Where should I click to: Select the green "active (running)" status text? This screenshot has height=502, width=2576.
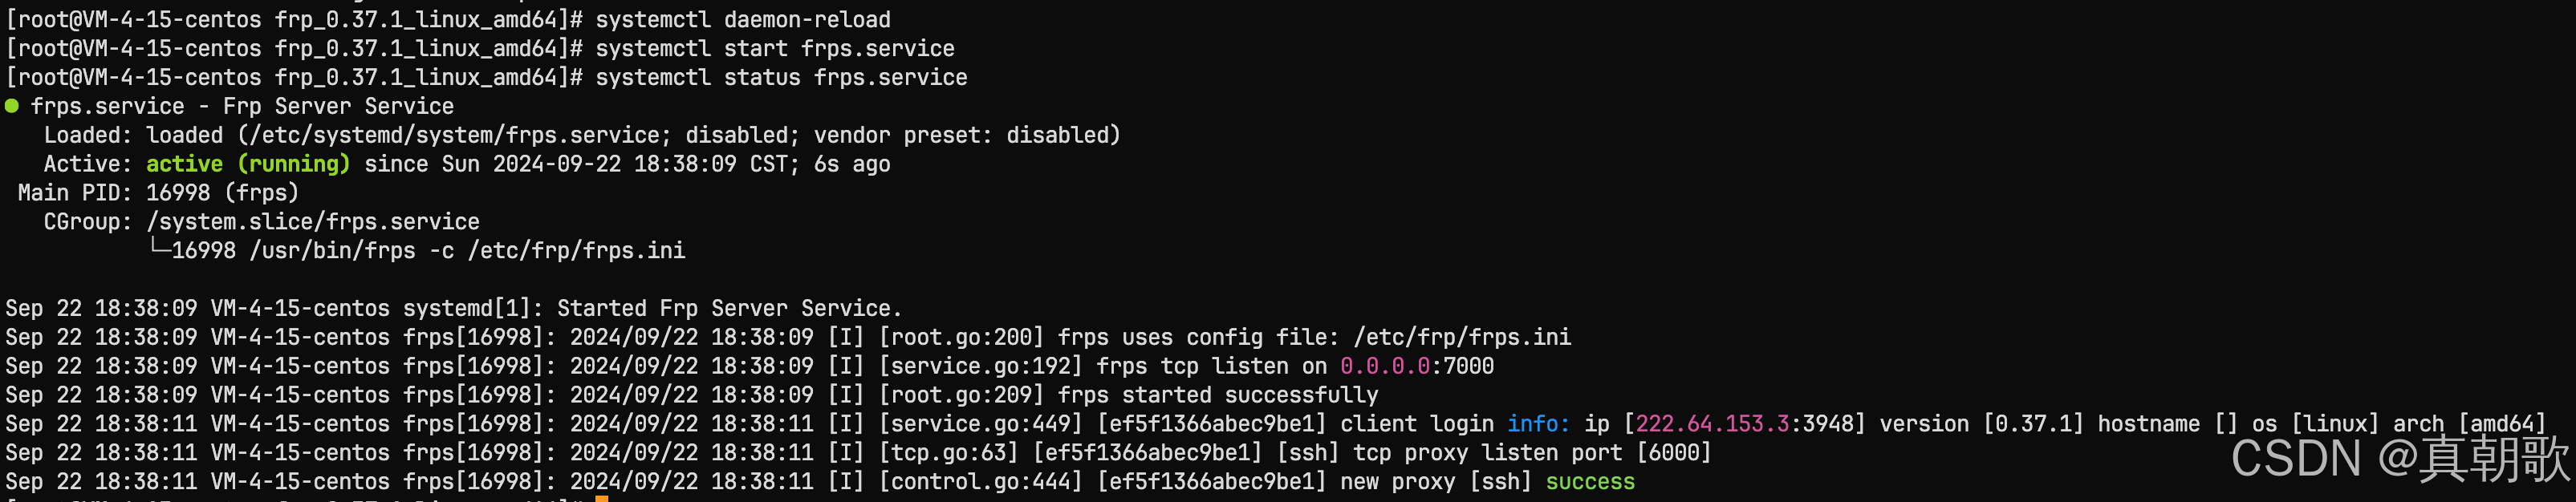248,164
